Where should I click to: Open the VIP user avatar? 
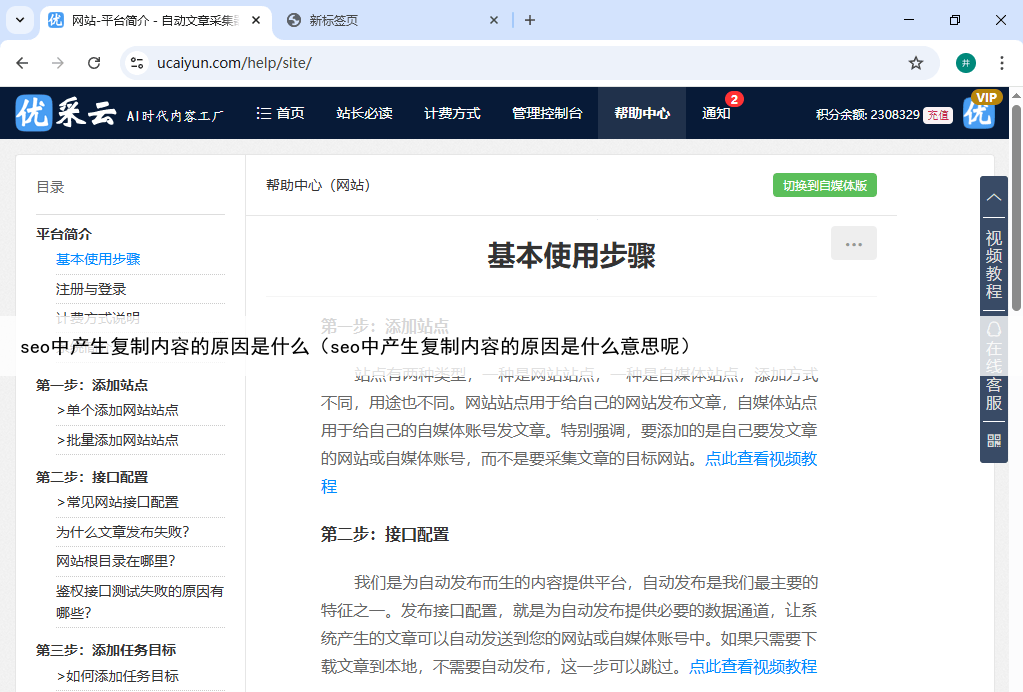point(979,112)
